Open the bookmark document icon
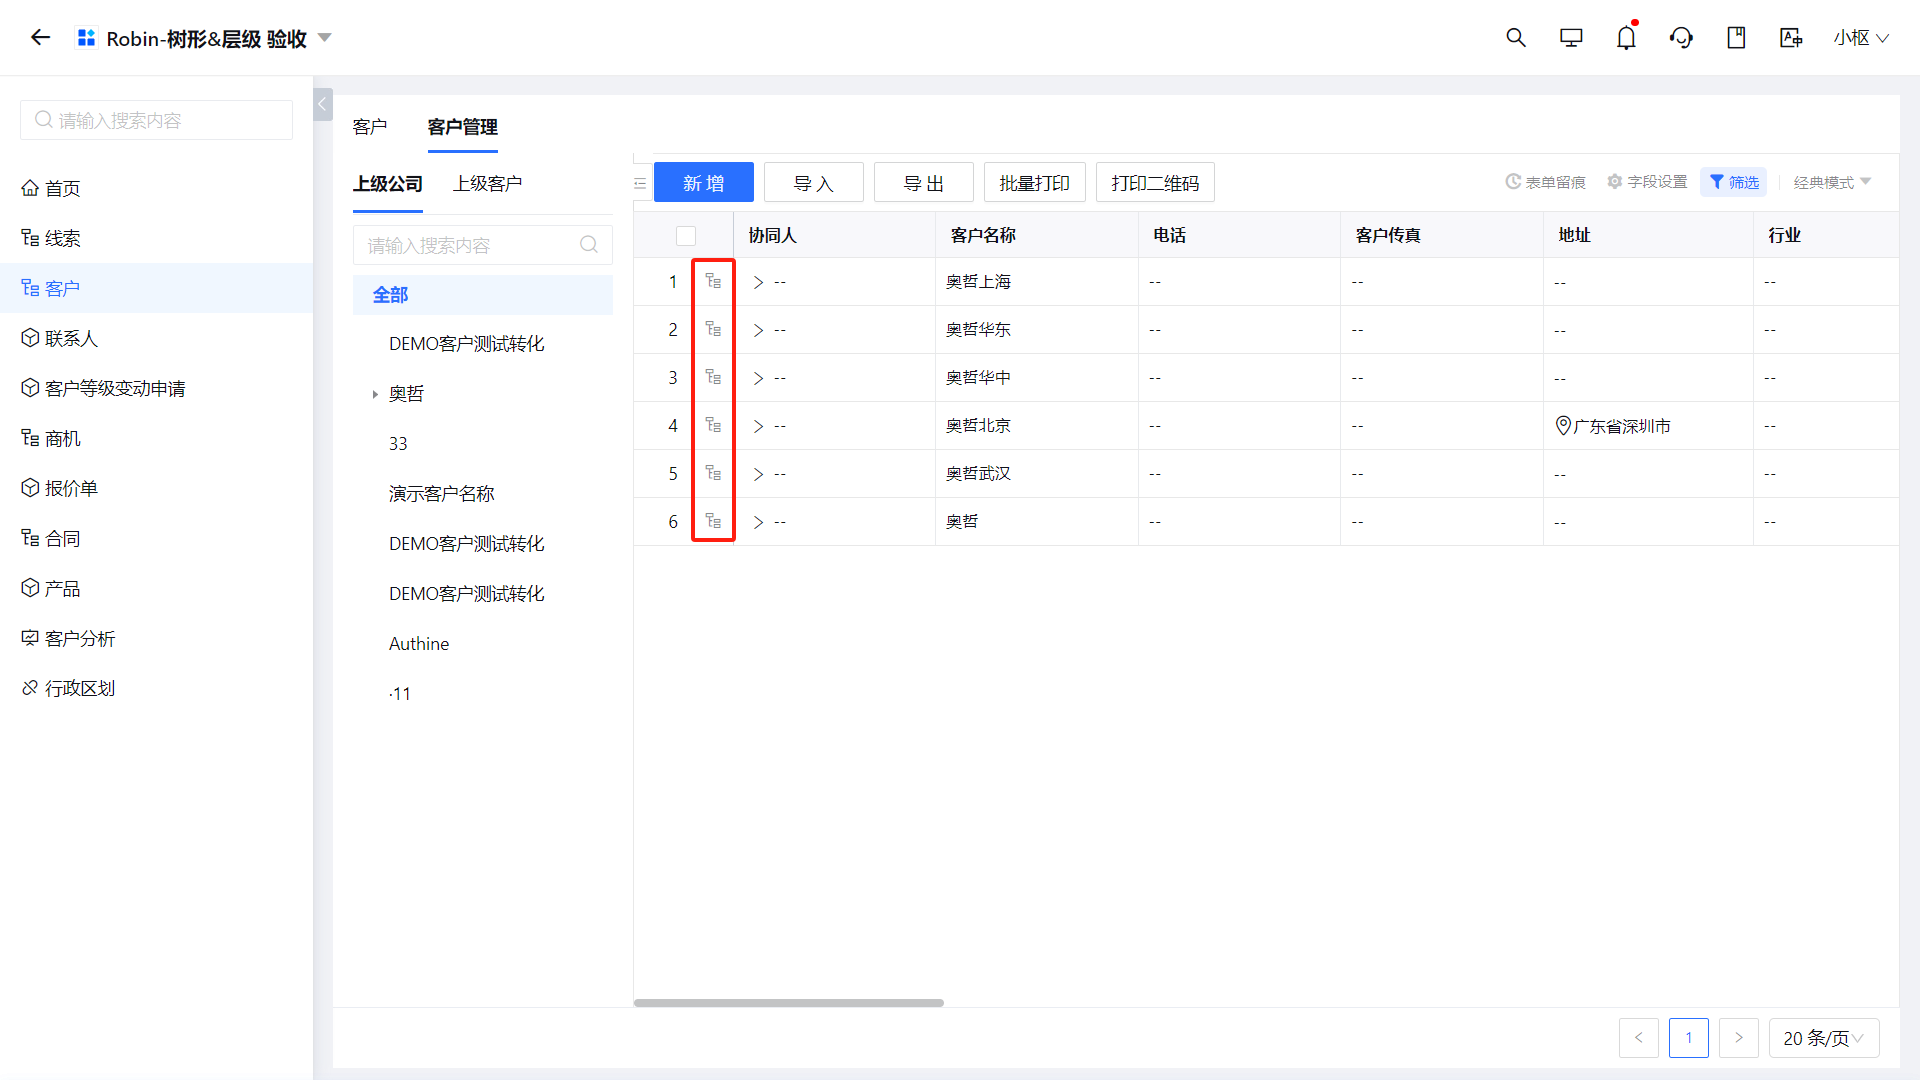Screen dimensions: 1920x1080 coord(1736,38)
